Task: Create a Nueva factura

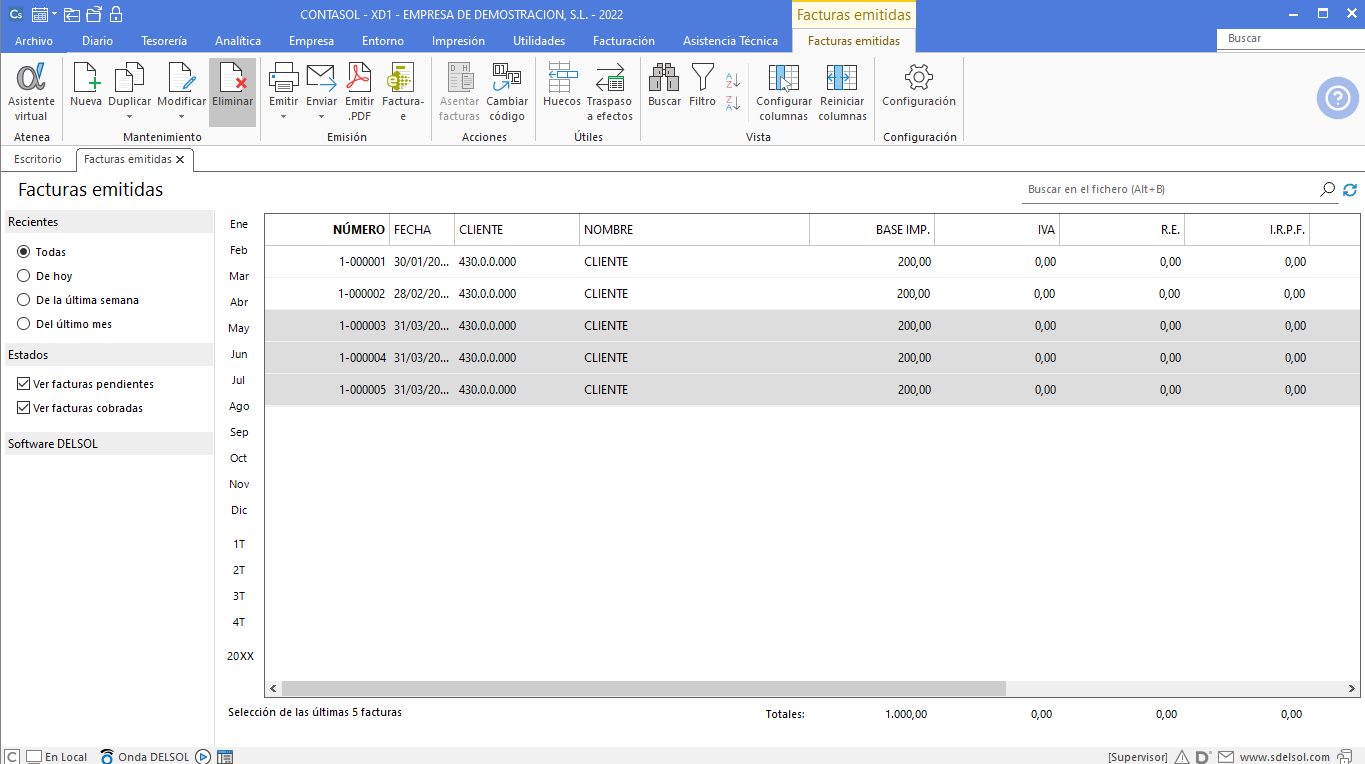Action: [86, 85]
